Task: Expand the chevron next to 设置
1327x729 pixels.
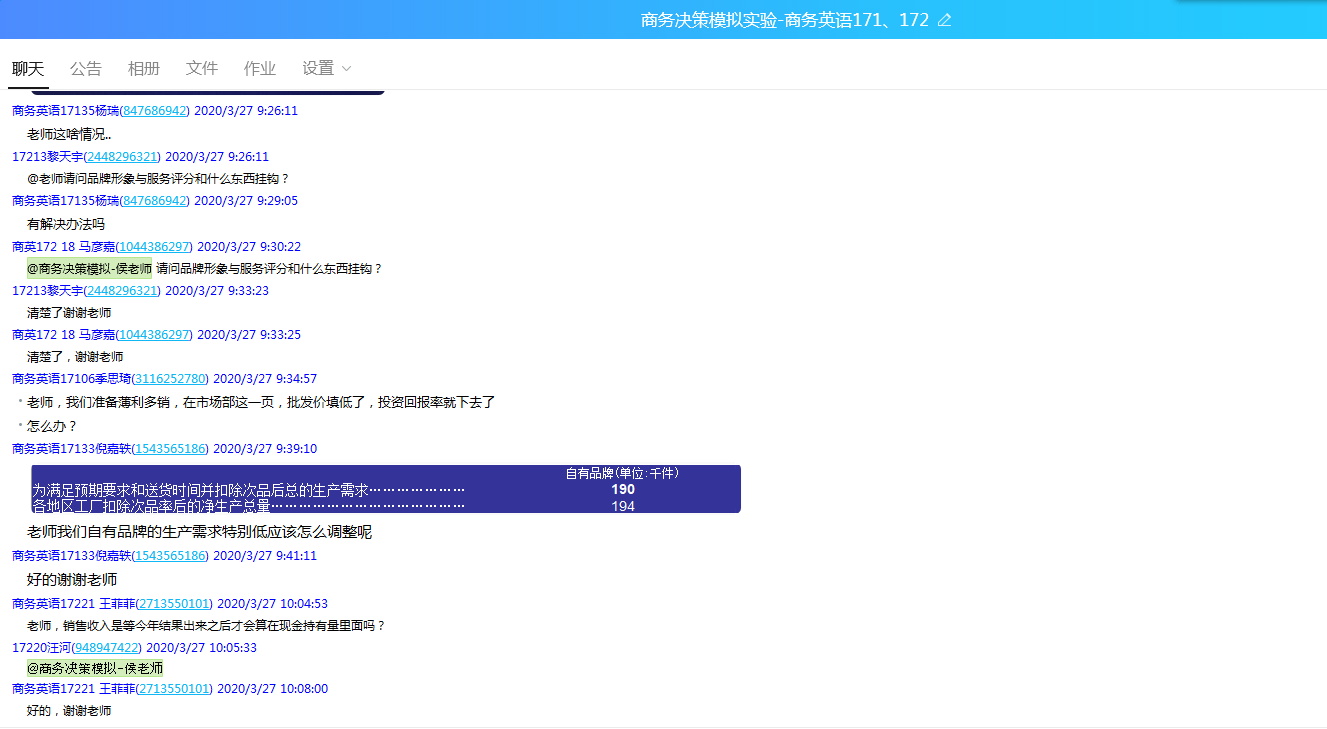Action: point(346,68)
